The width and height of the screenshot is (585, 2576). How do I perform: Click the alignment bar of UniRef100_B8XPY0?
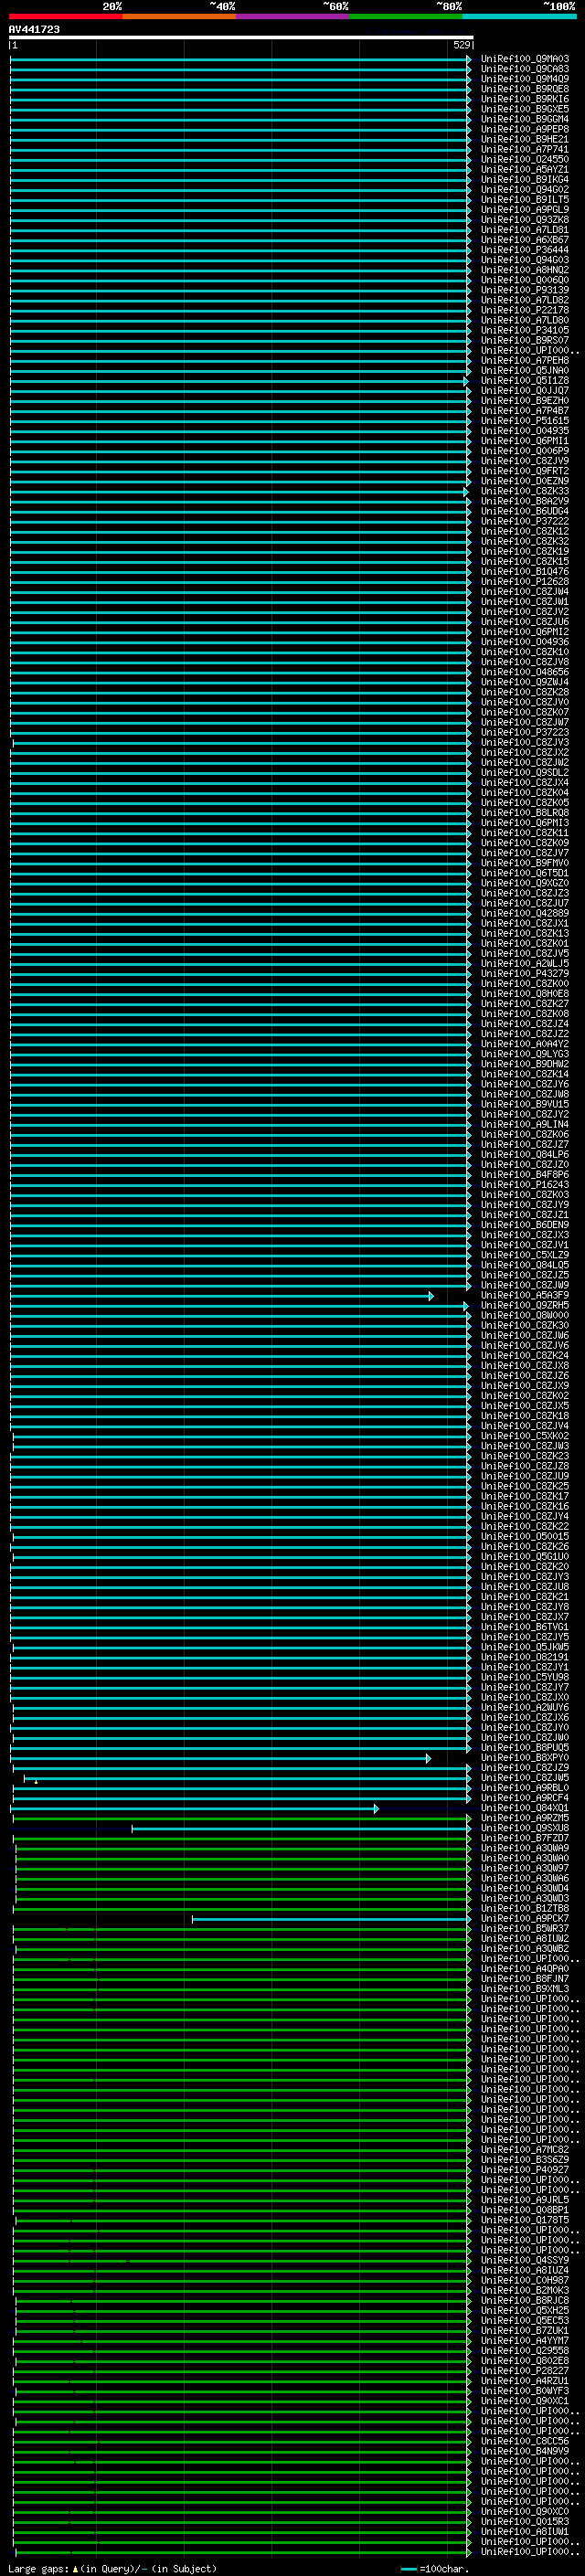click(x=220, y=1758)
